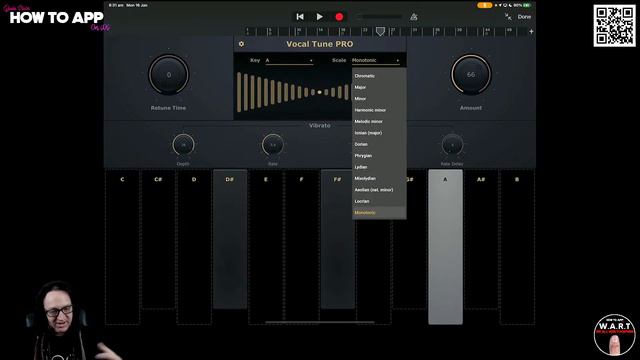Select Harmonic minor scale

(379, 110)
